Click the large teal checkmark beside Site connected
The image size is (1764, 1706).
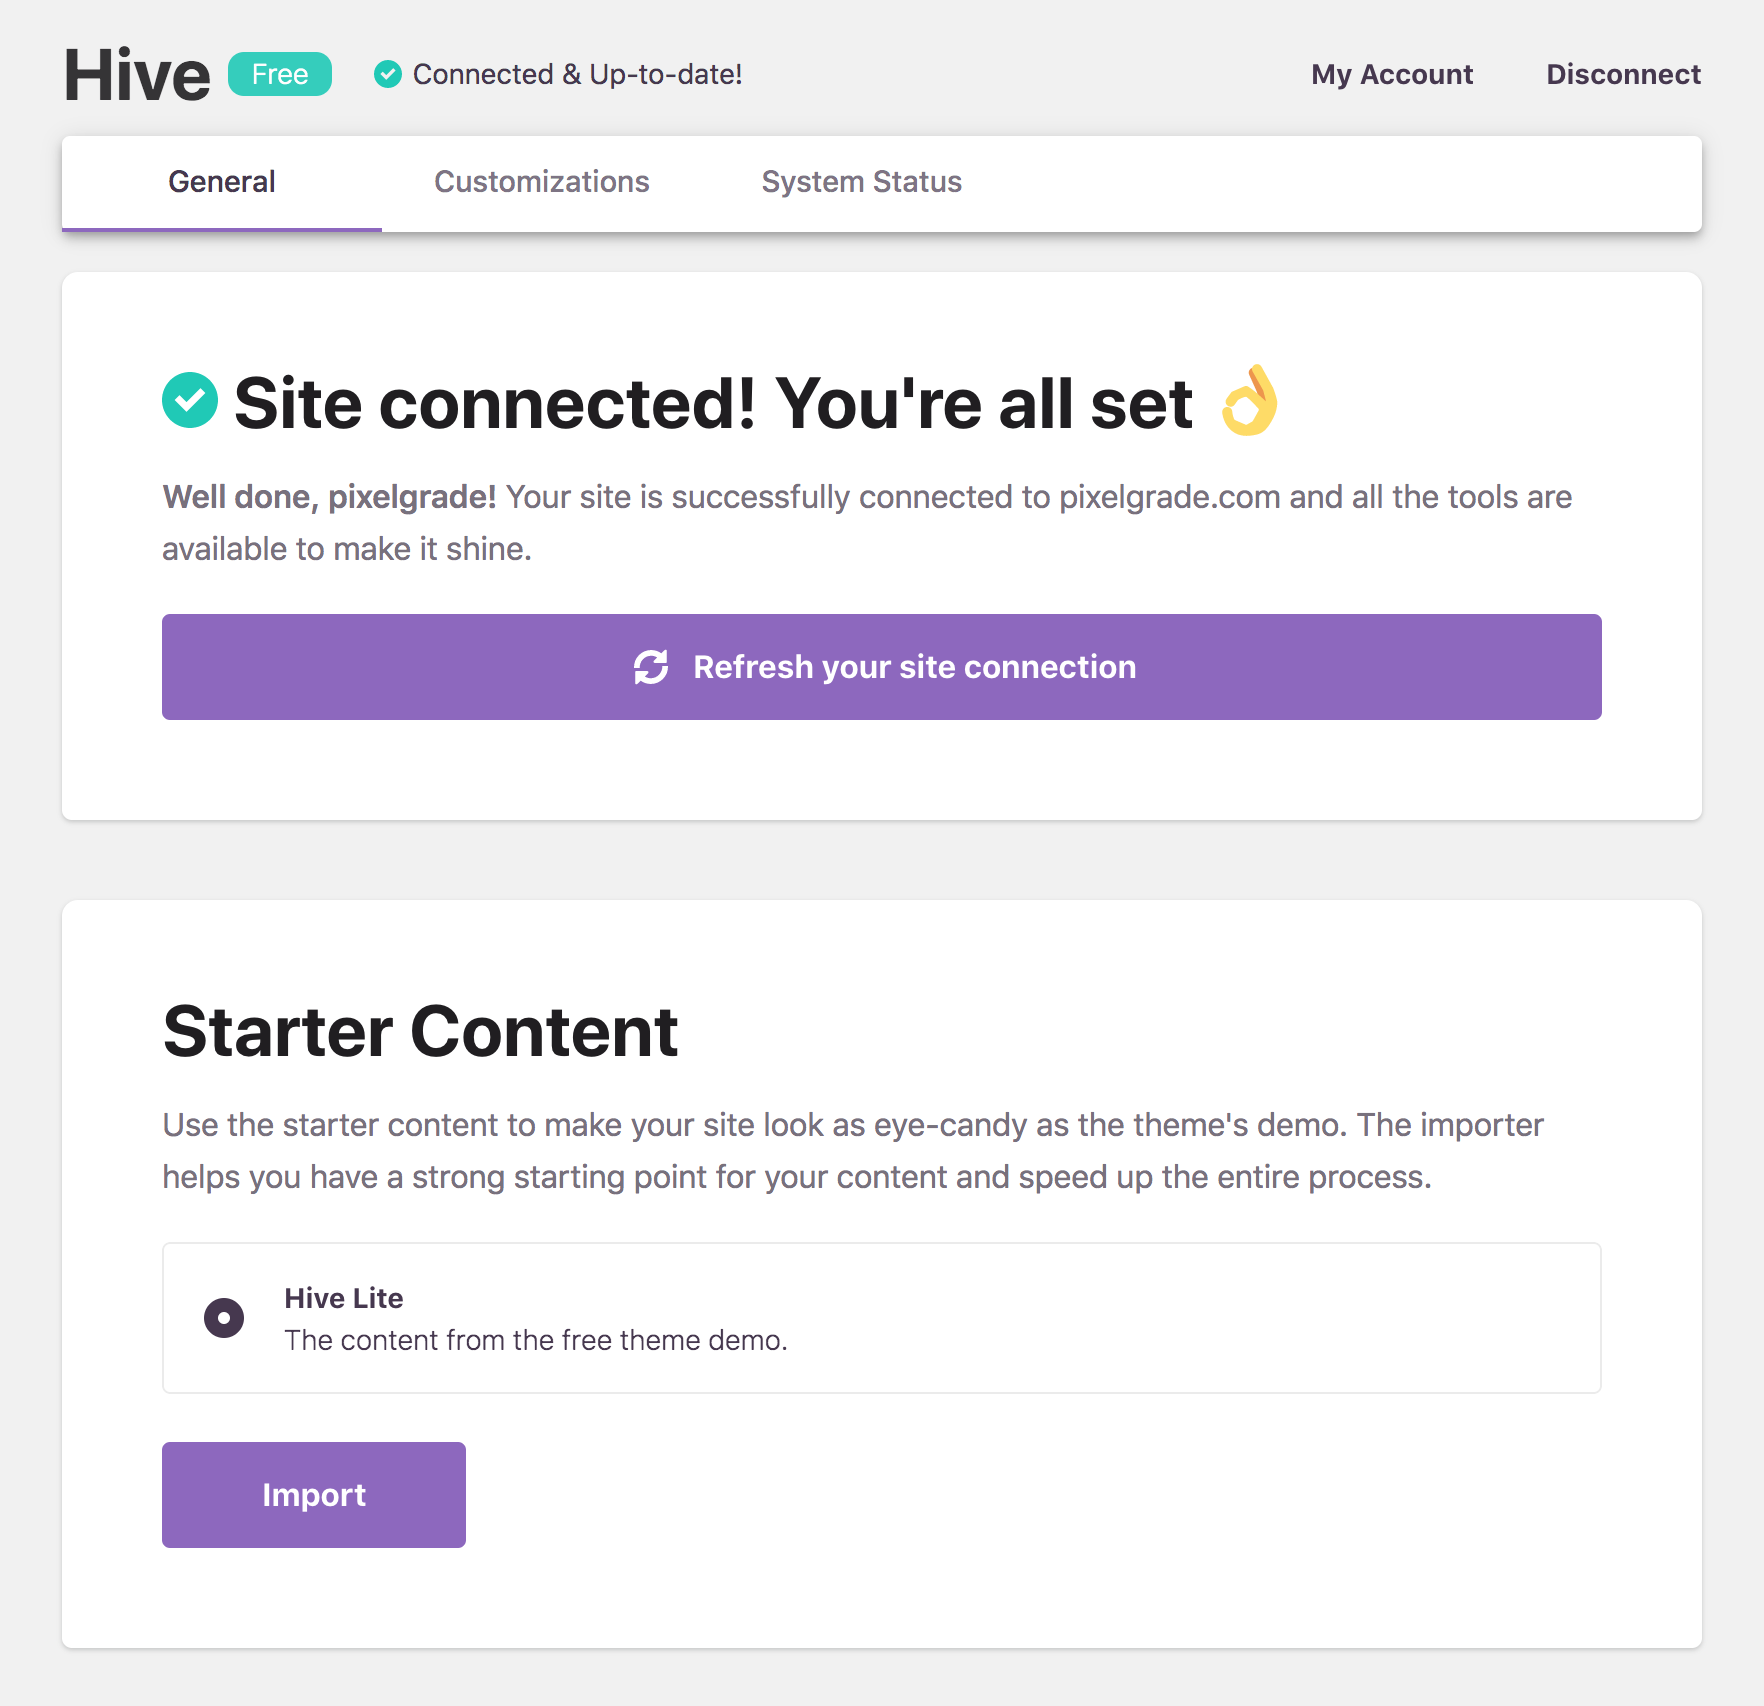tap(190, 400)
